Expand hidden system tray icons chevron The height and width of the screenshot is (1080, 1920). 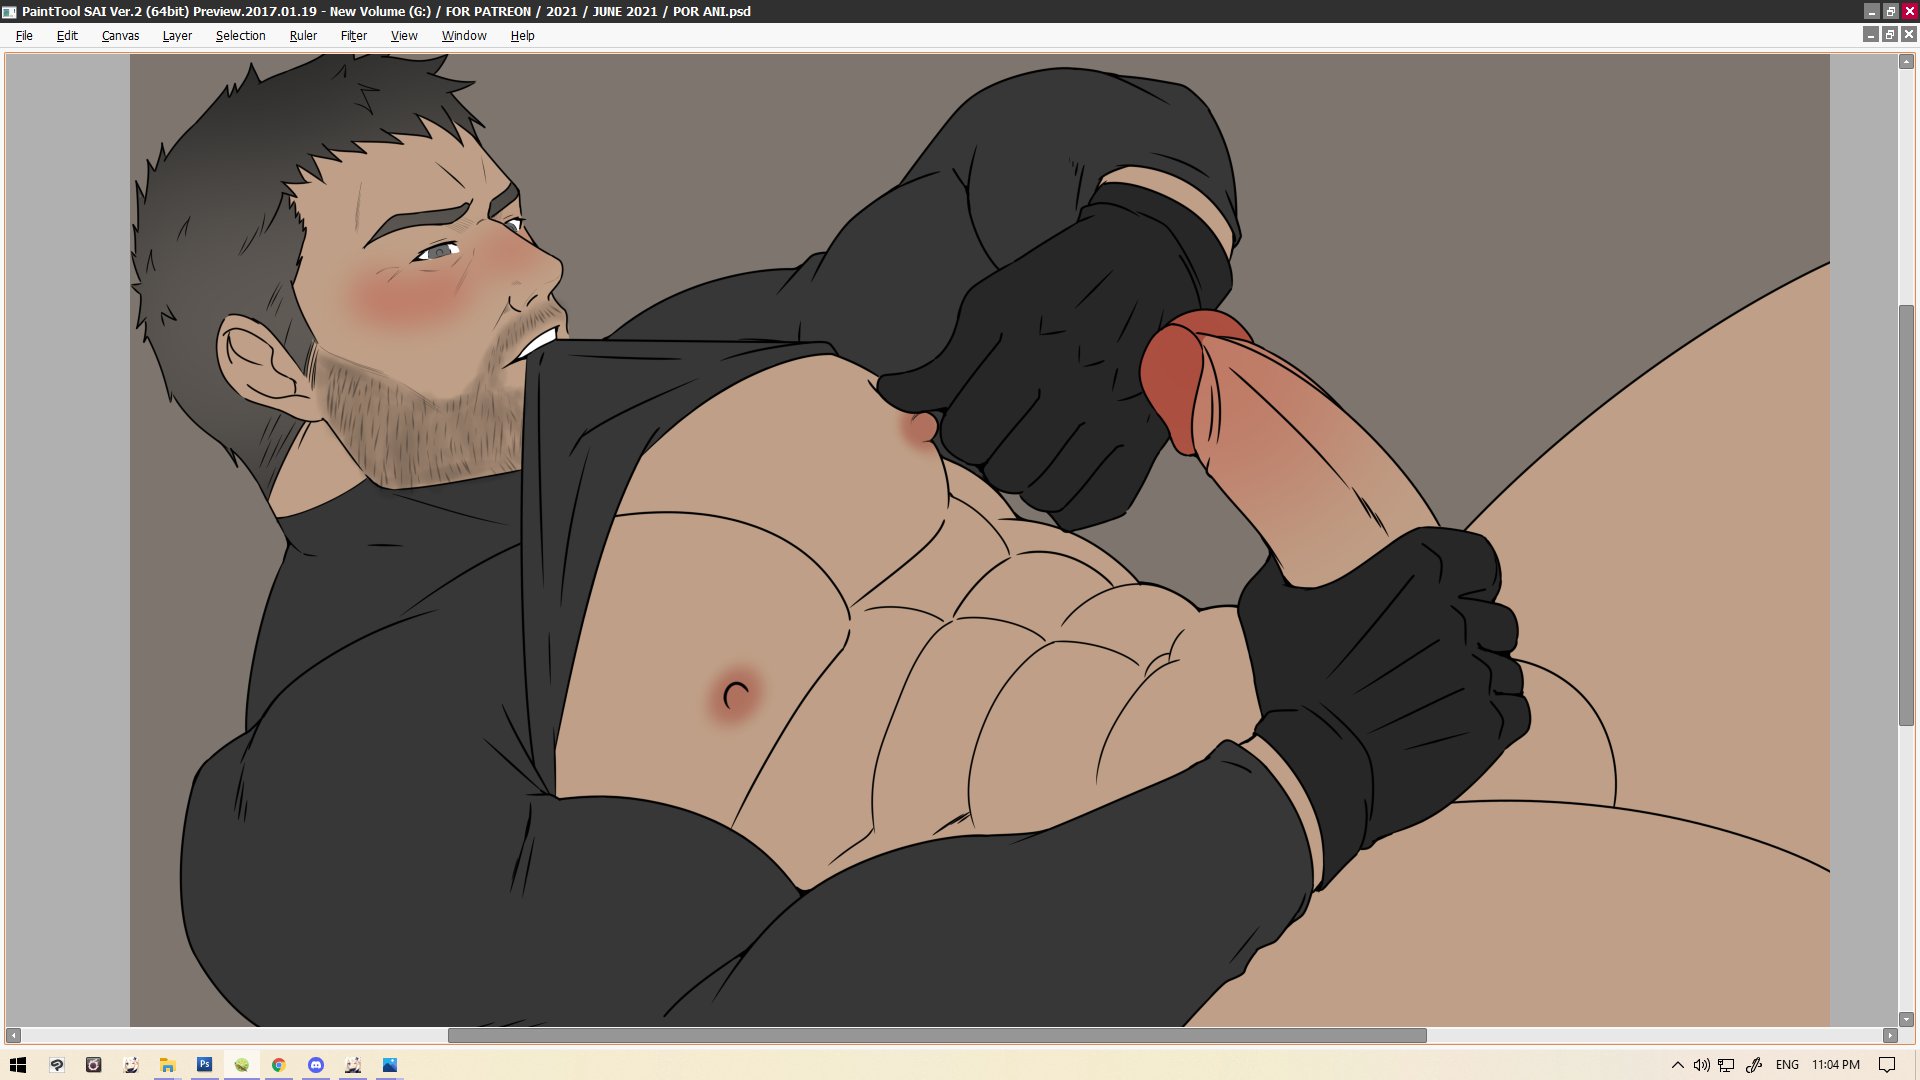coord(1677,1065)
